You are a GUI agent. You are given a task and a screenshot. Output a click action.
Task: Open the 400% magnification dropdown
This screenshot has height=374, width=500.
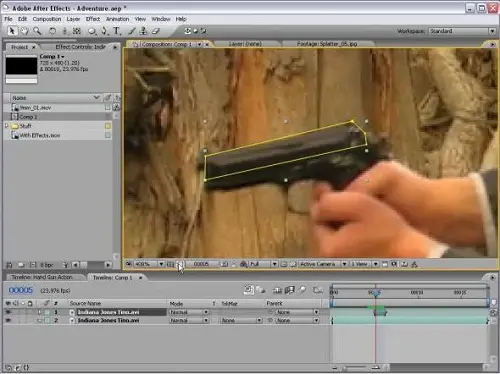click(149, 264)
